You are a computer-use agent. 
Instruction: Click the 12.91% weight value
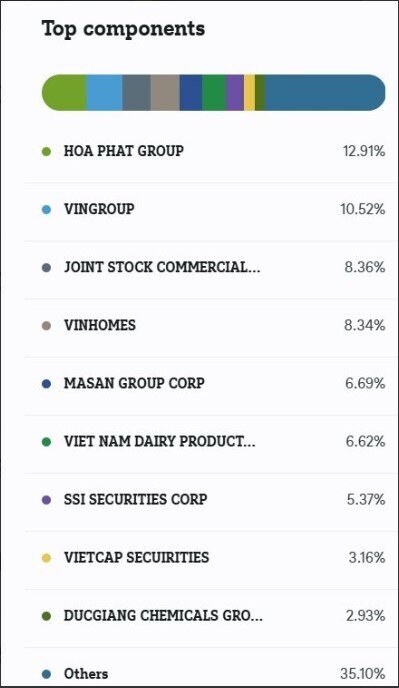pos(364,151)
